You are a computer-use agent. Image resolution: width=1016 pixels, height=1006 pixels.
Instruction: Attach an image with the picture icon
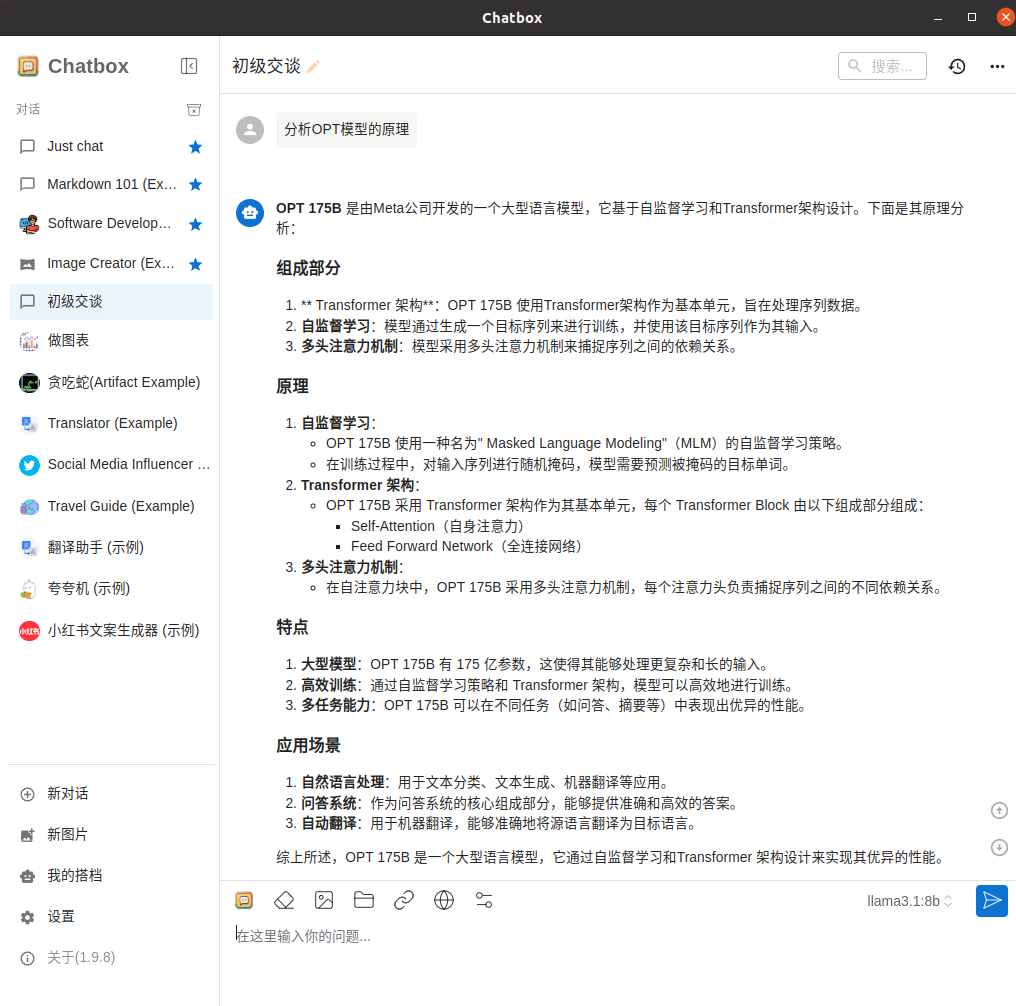click(x=324, y=900)
